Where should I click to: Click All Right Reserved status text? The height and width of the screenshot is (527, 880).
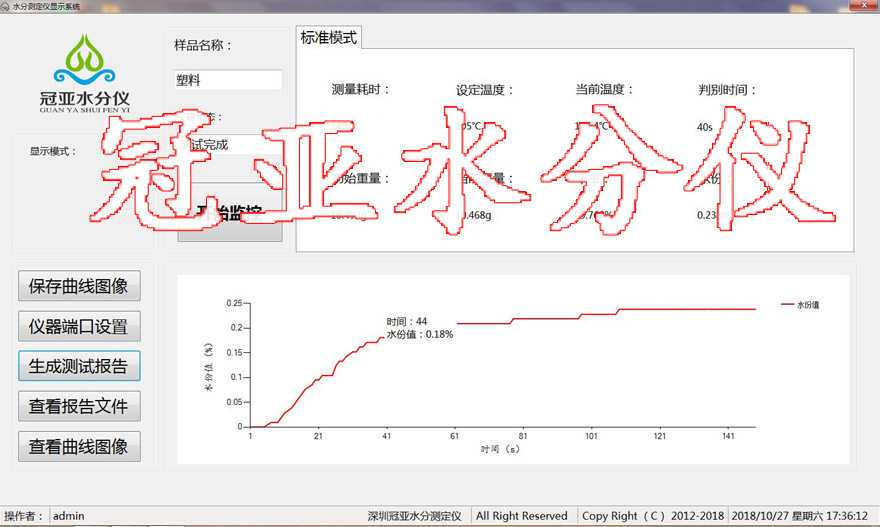coord(521,516)
